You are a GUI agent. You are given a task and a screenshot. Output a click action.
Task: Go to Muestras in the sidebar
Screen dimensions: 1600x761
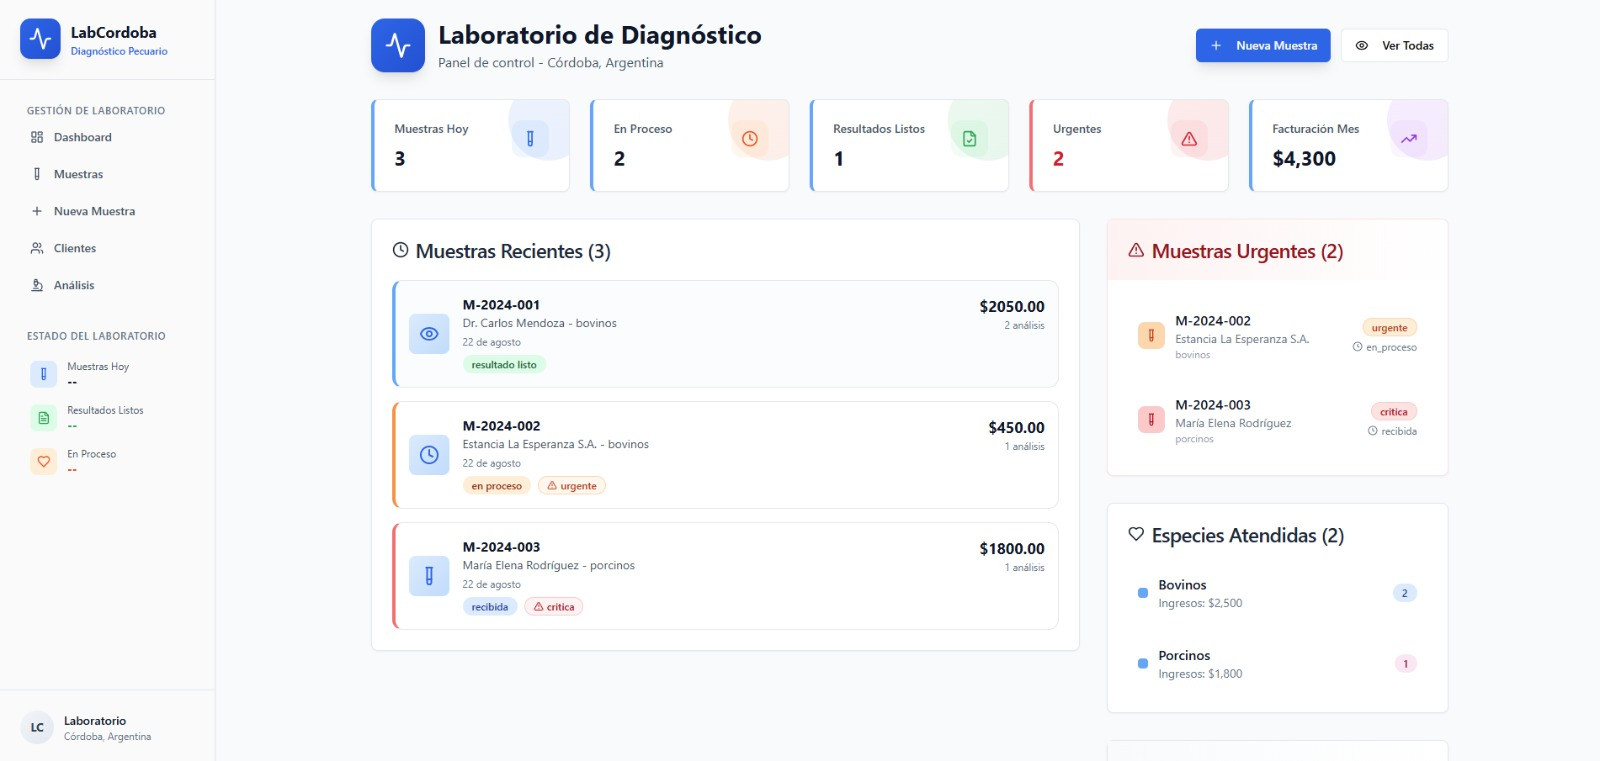pos(107,174)
